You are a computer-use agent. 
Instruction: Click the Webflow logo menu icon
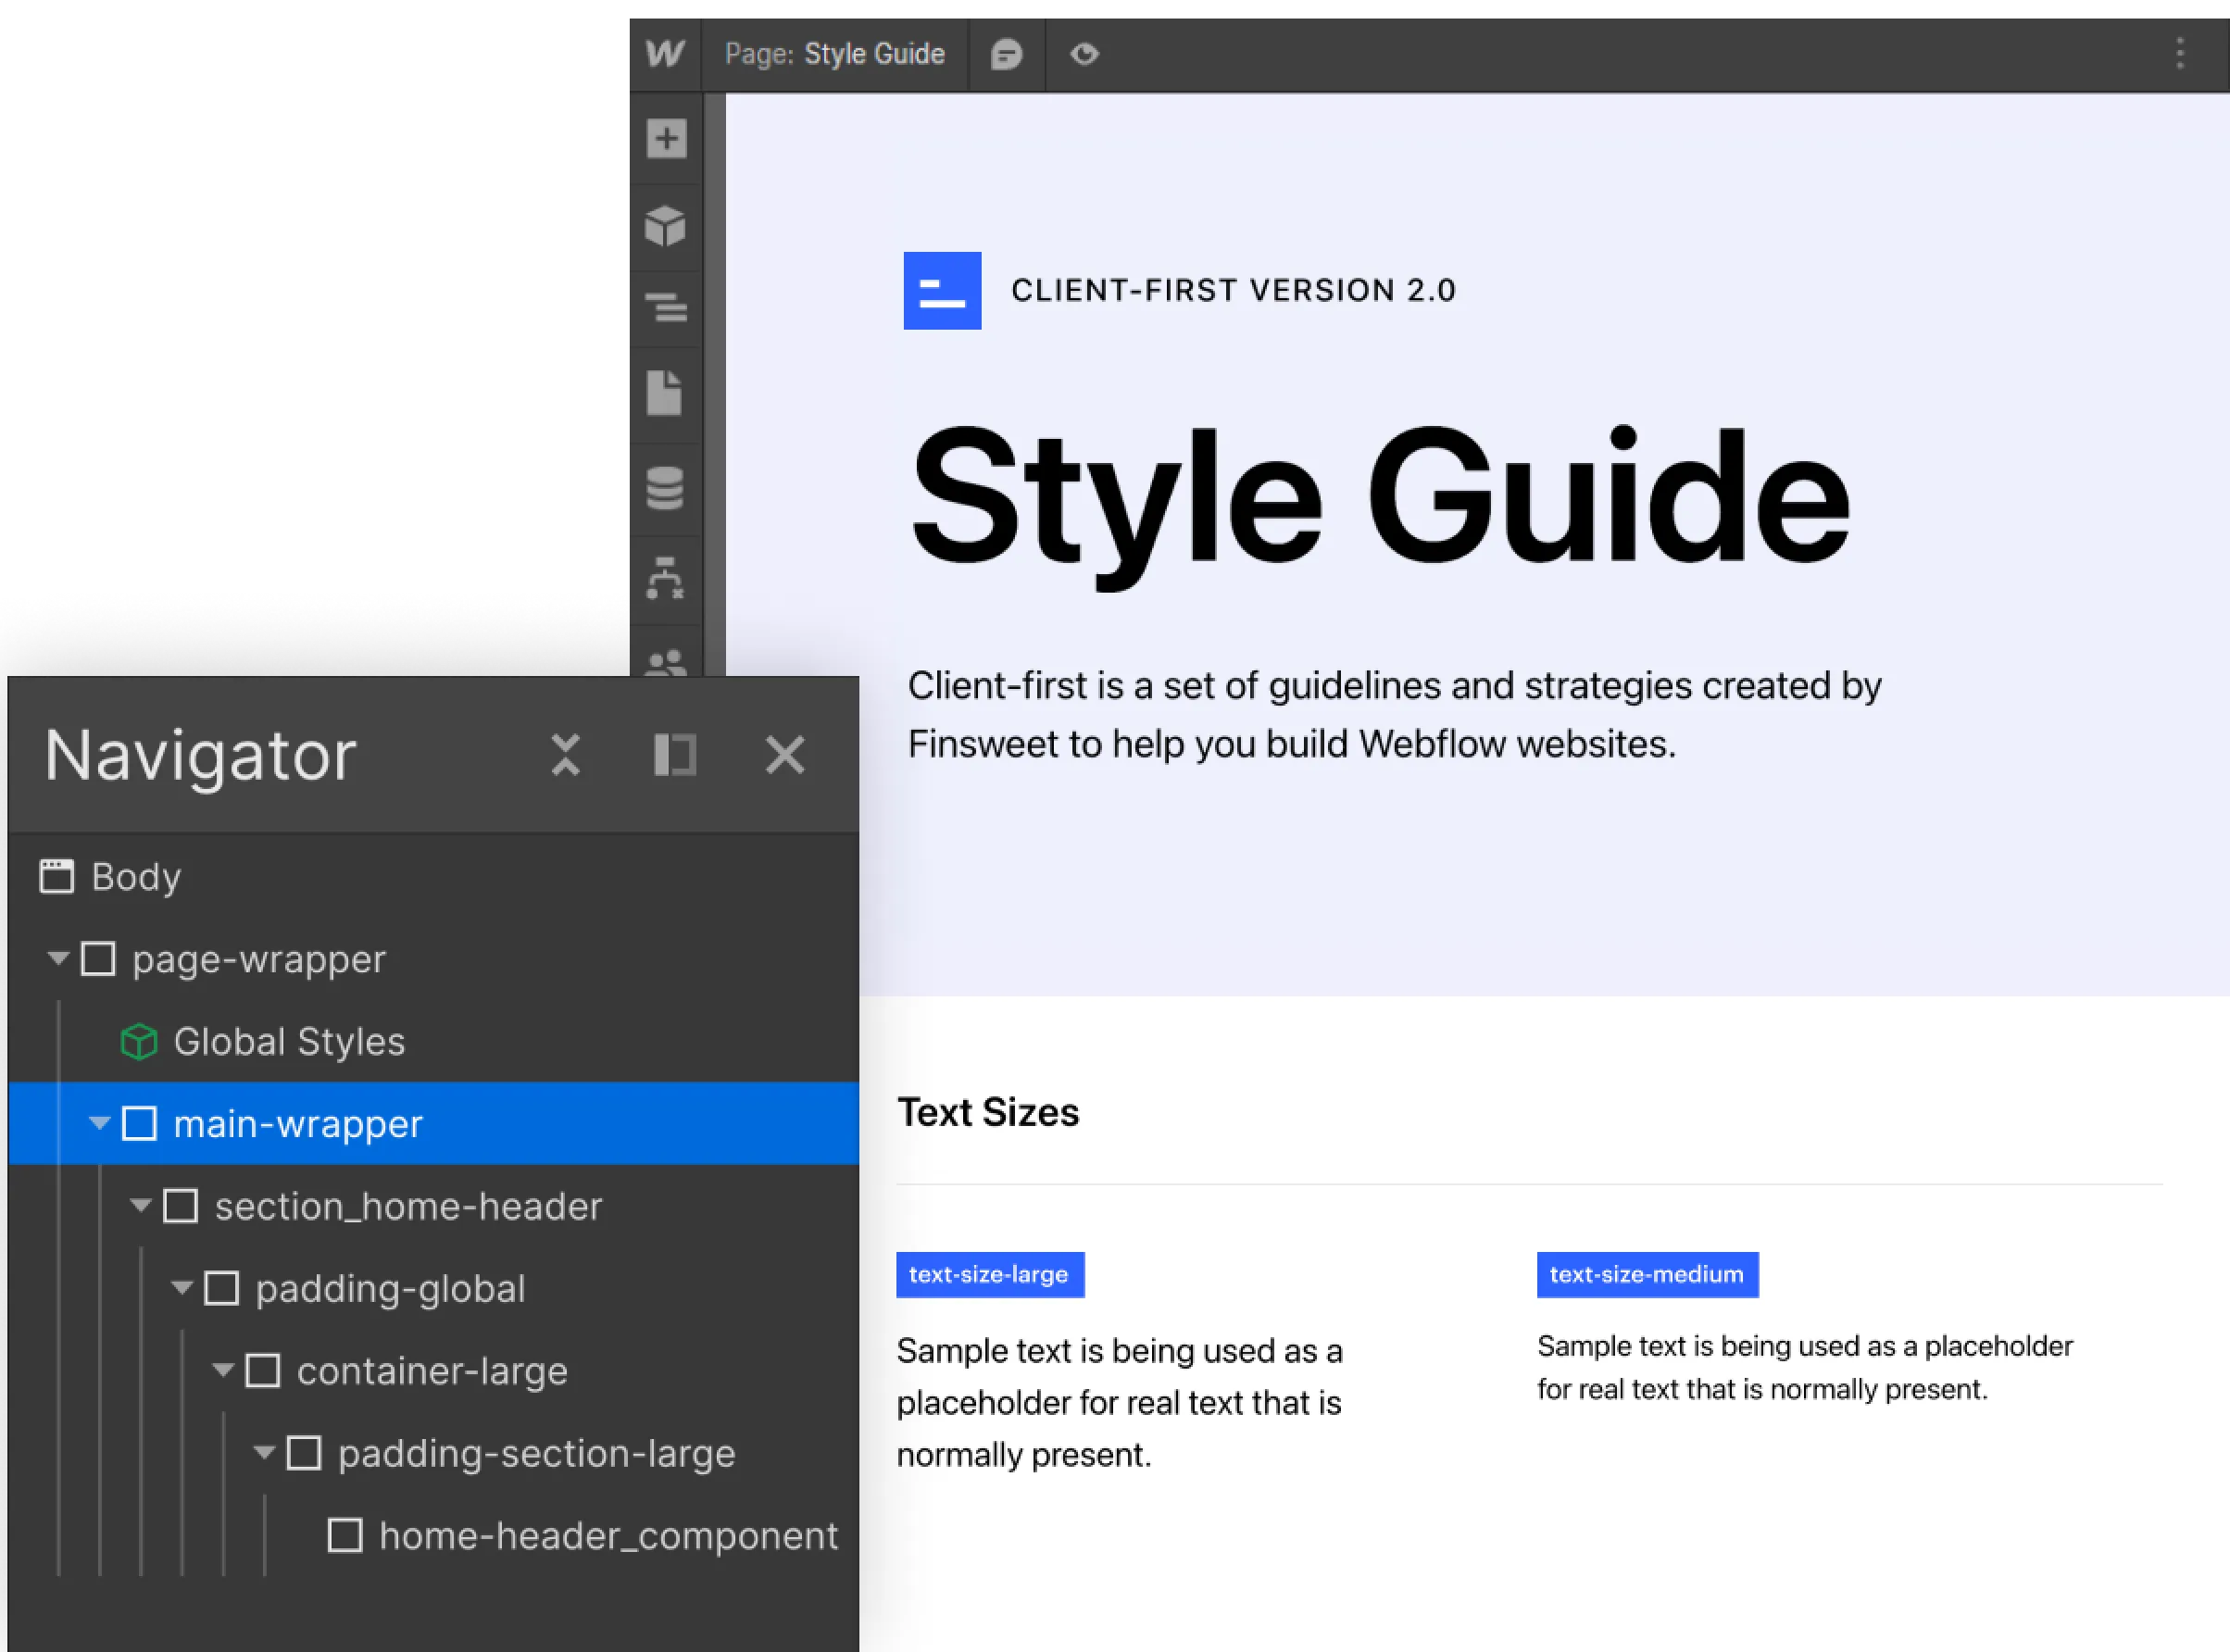tap(665, 54)
